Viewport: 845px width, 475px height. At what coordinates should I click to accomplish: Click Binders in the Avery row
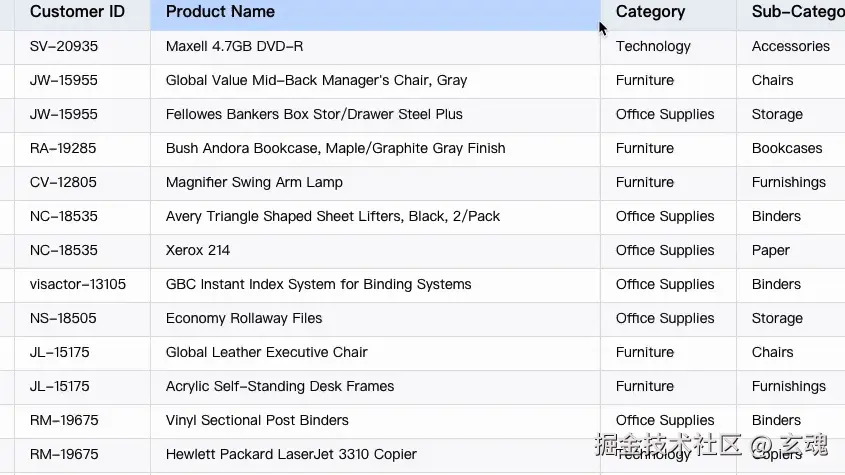point(791,217)
